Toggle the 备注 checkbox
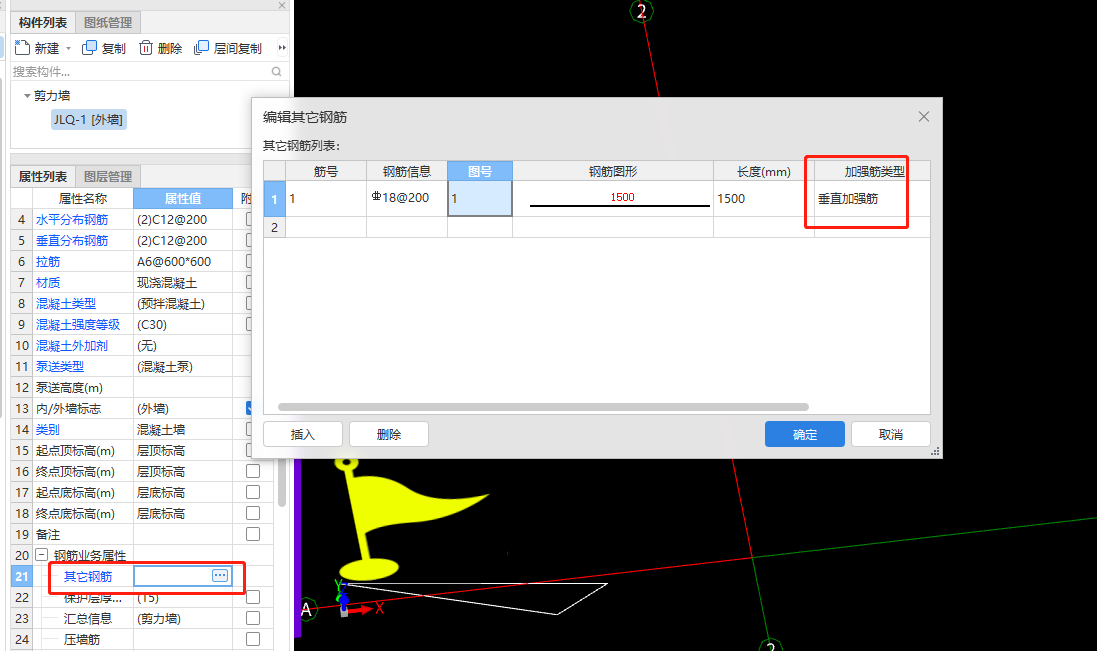 253,534
